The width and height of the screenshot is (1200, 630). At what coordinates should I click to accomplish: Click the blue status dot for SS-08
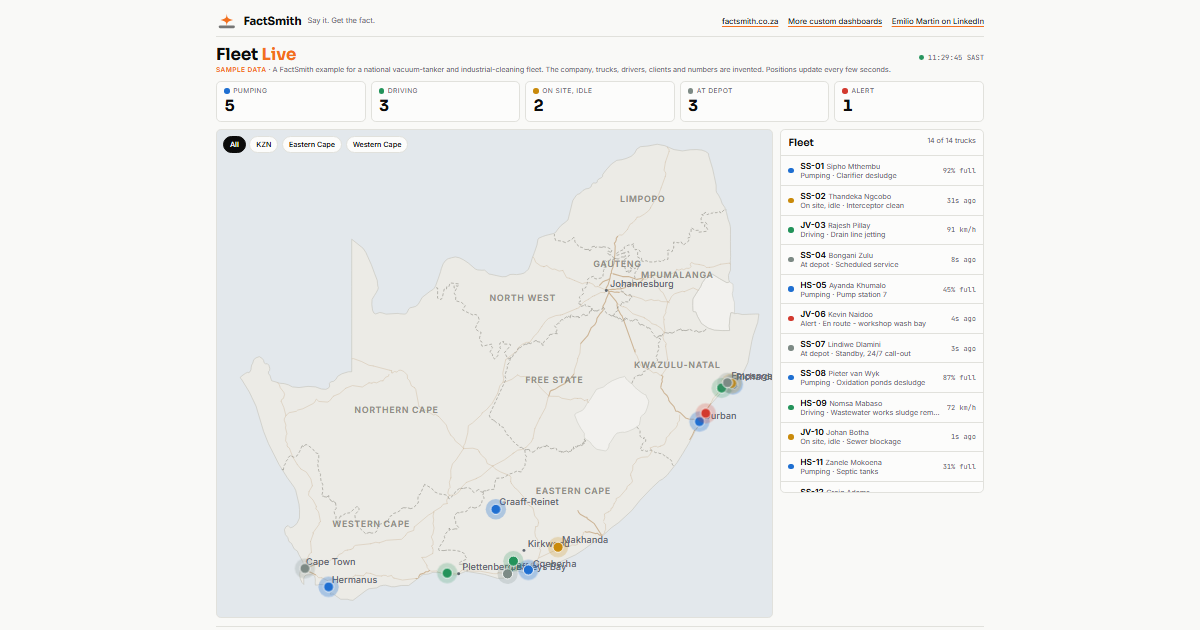pos(791,377)
